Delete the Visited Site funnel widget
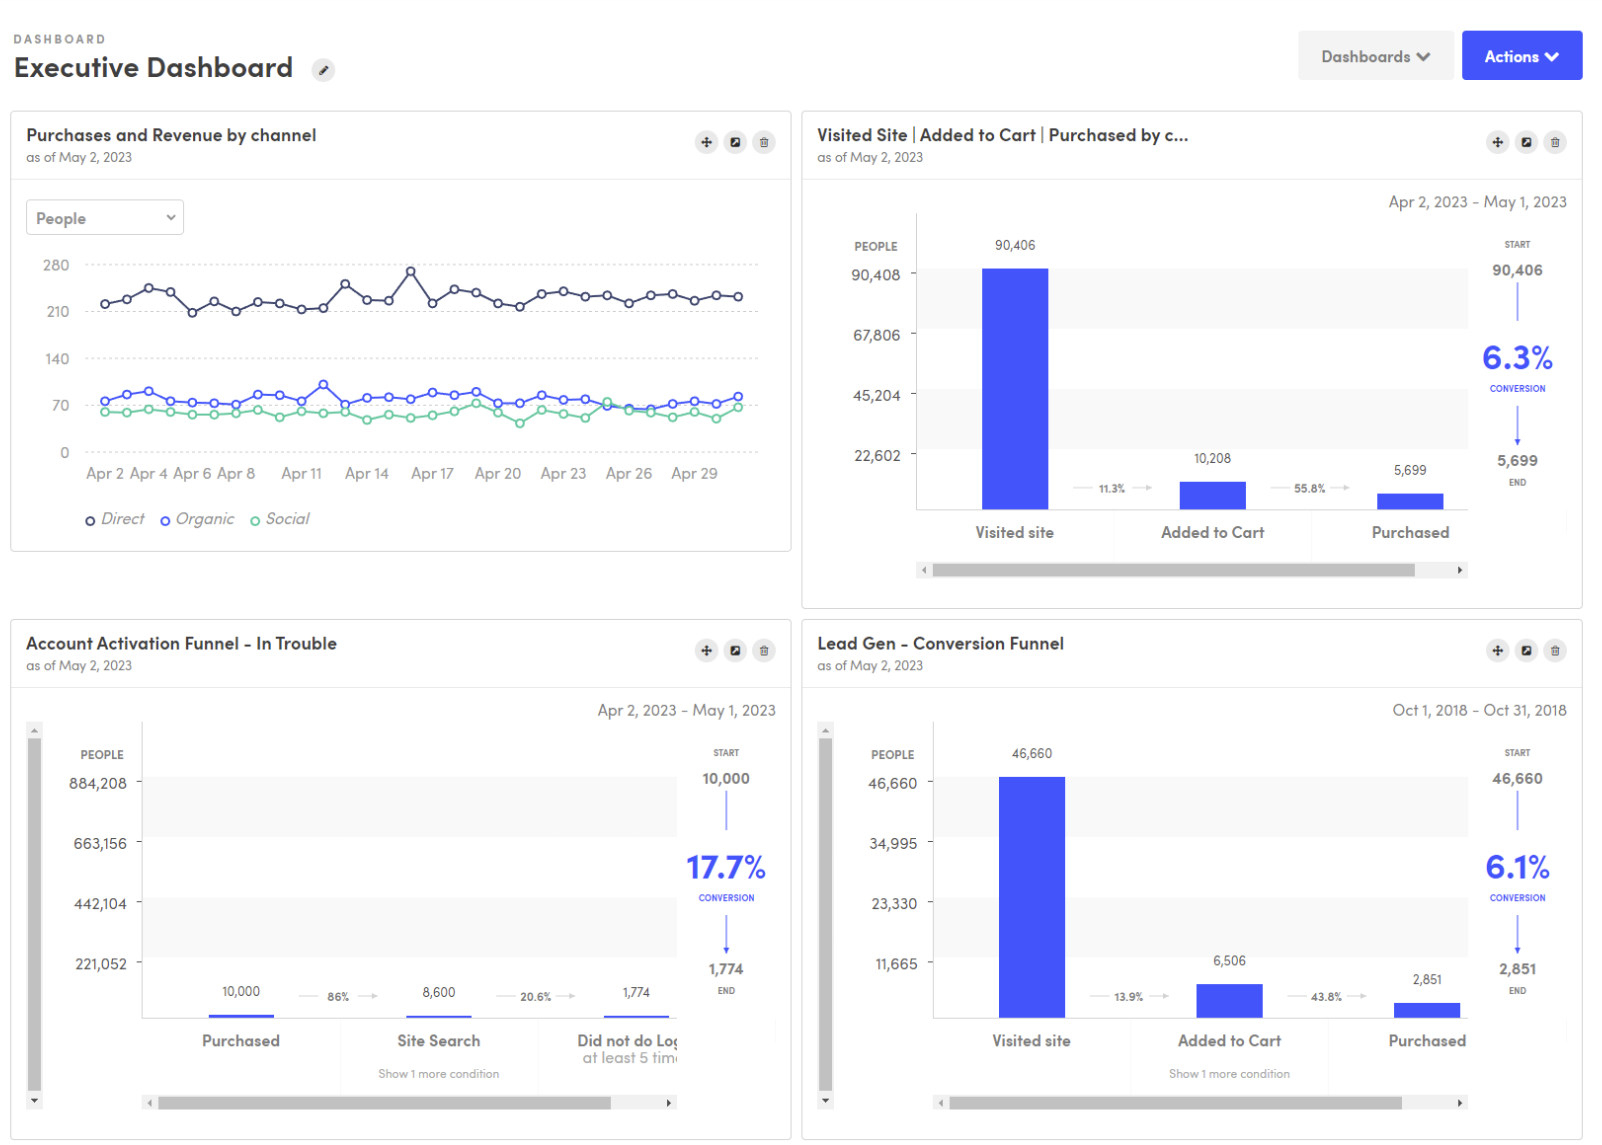 click(1556, 142)
